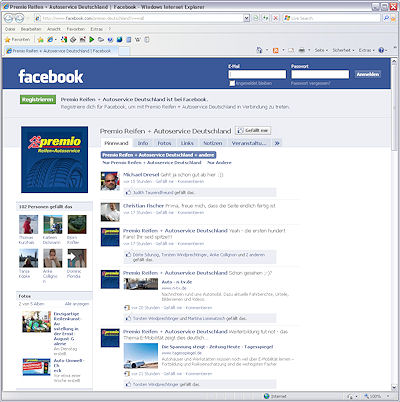Click the Facebook logo

(x=51, y=76)
